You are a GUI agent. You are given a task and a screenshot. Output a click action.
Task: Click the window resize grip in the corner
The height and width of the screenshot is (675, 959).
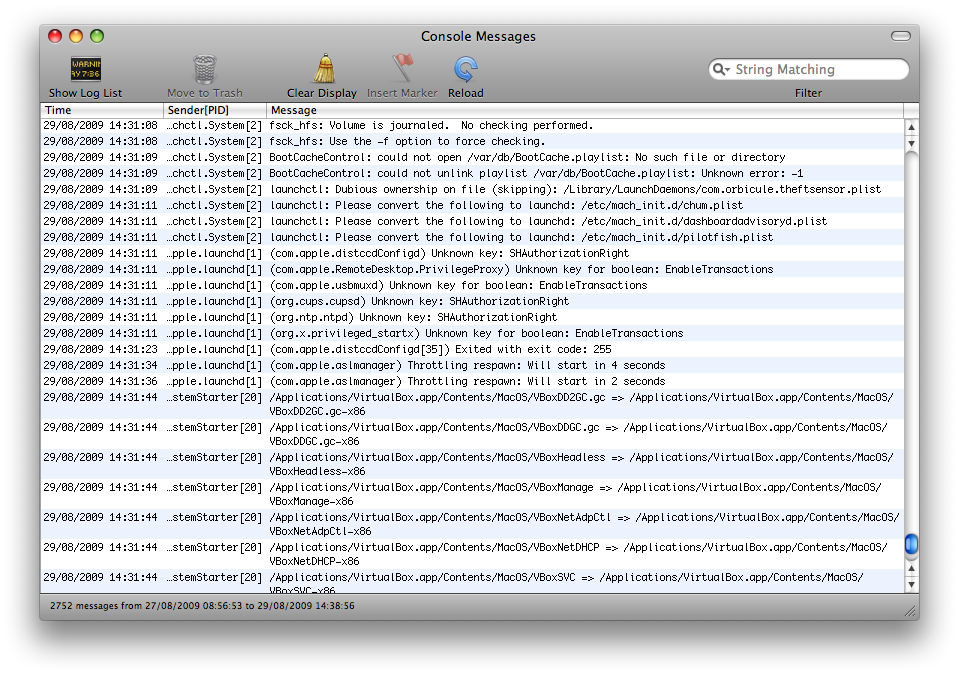pyautogui.click(x=911, y=611)
